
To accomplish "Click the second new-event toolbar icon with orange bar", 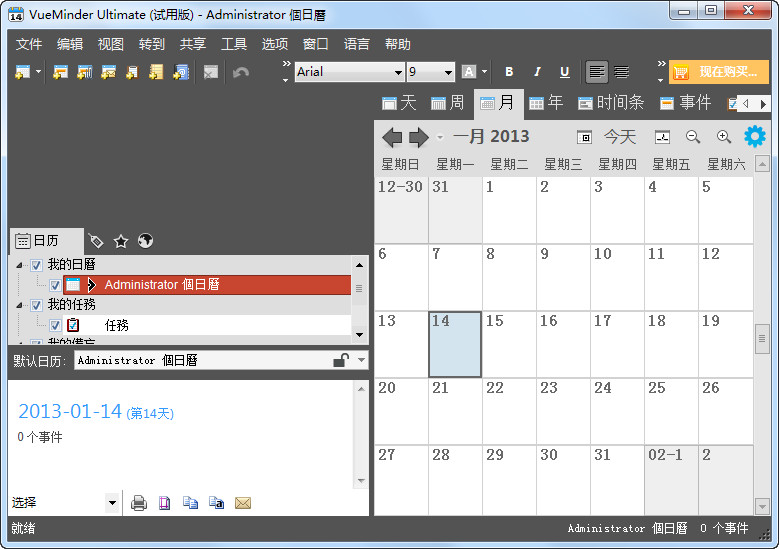I will coord(60,73).
